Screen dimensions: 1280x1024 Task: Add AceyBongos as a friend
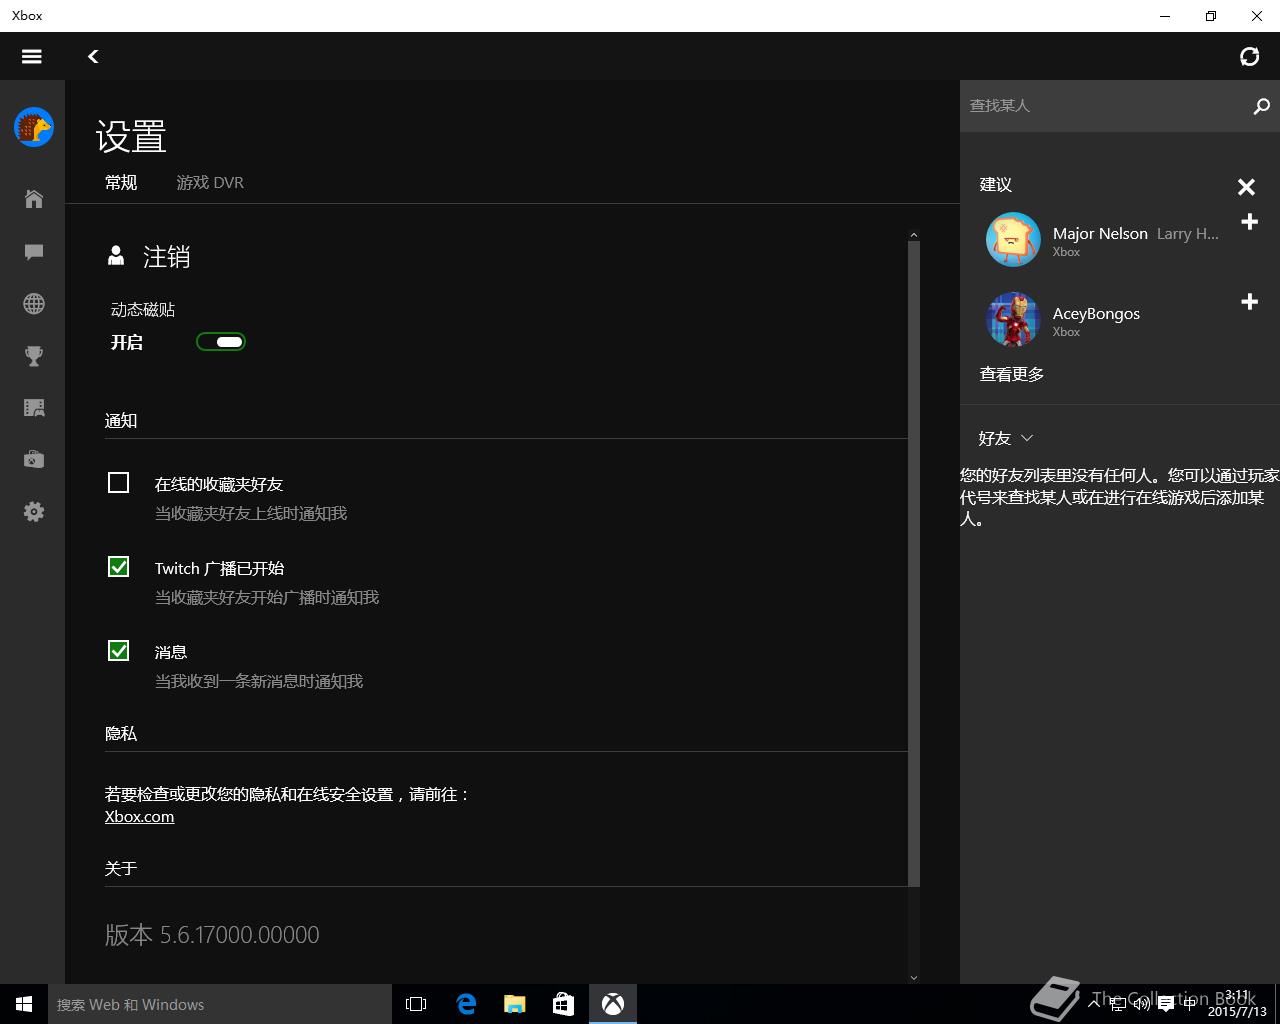1249,302
